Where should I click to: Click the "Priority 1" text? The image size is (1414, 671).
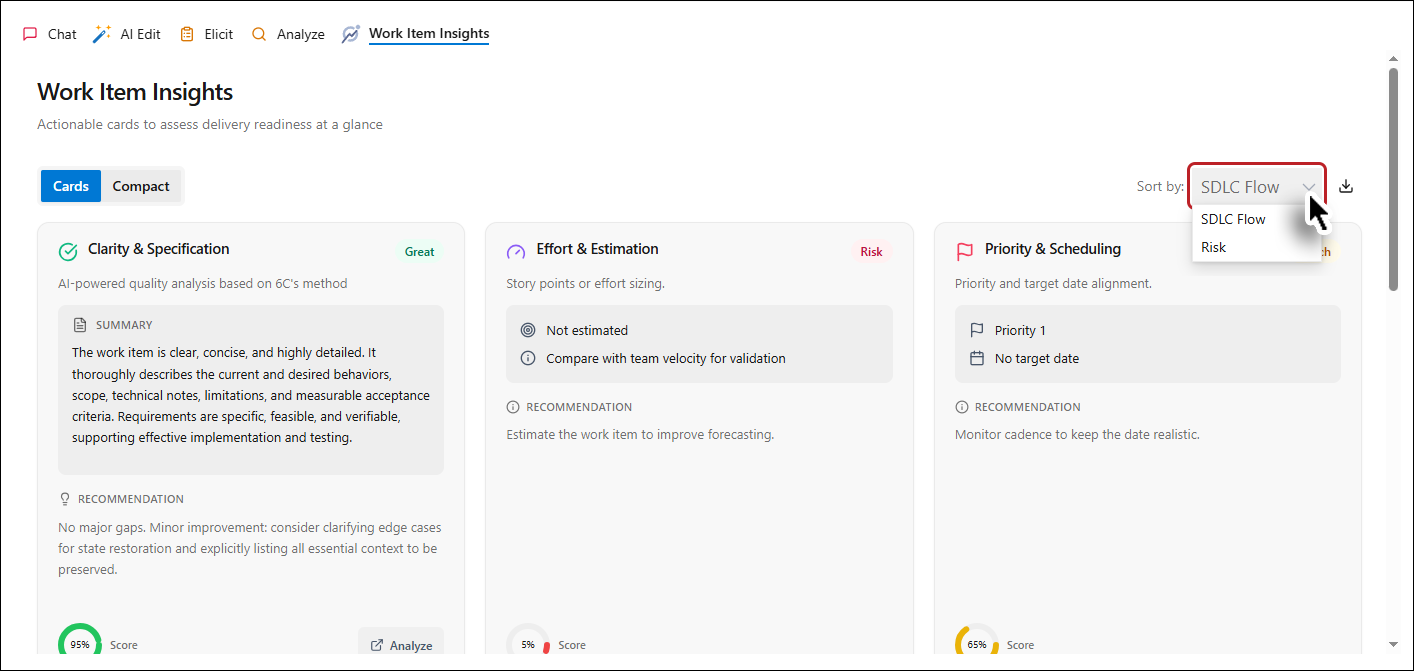(1020, 330)
